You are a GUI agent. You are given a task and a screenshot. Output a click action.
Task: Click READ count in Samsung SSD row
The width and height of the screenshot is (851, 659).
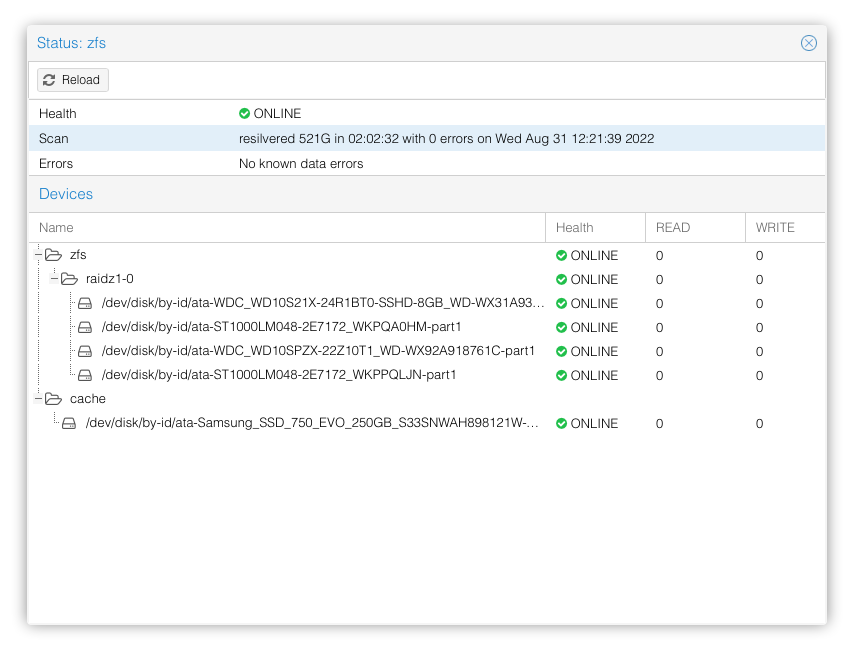click(x=659, y=423)
